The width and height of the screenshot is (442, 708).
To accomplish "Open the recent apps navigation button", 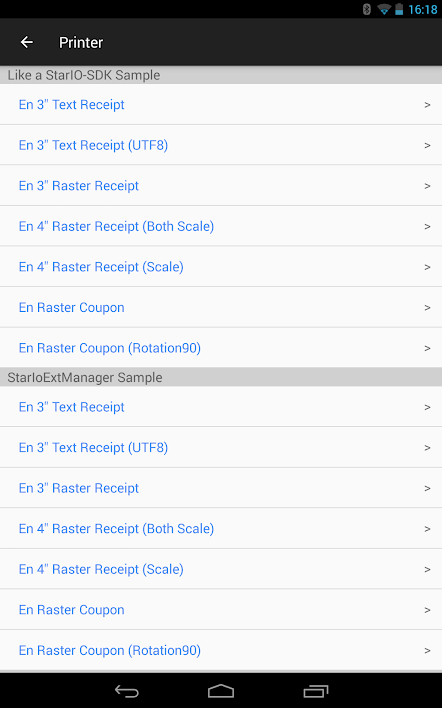I will click(316, 691).
